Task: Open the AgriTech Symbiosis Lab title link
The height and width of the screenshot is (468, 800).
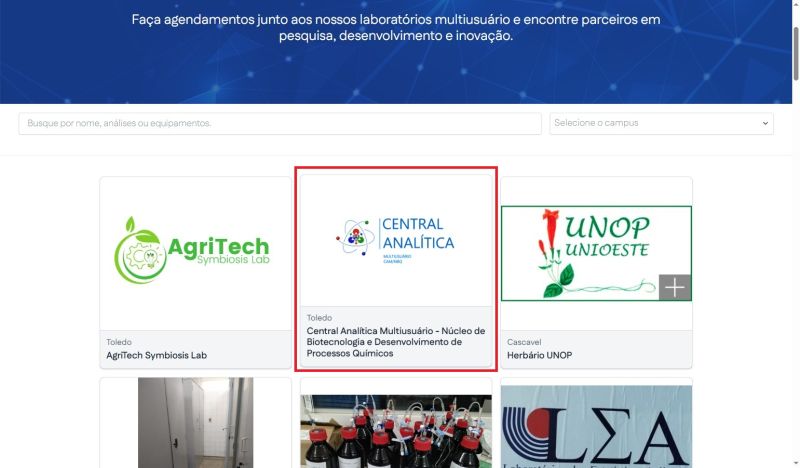Action: click(157, 355)
